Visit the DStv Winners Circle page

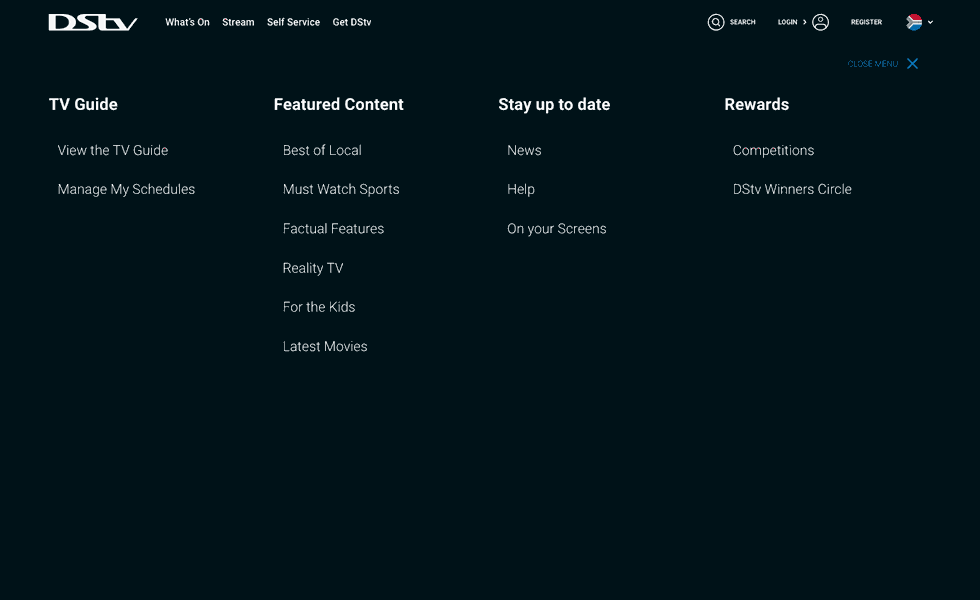tap(792, 189)
